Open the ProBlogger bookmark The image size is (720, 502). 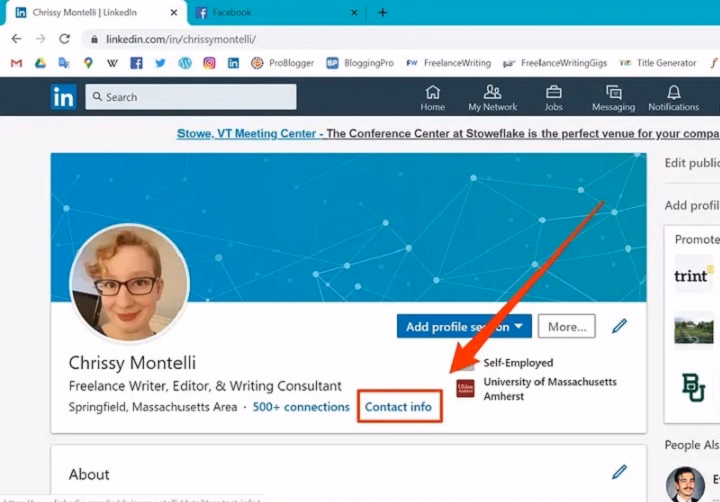283,63
